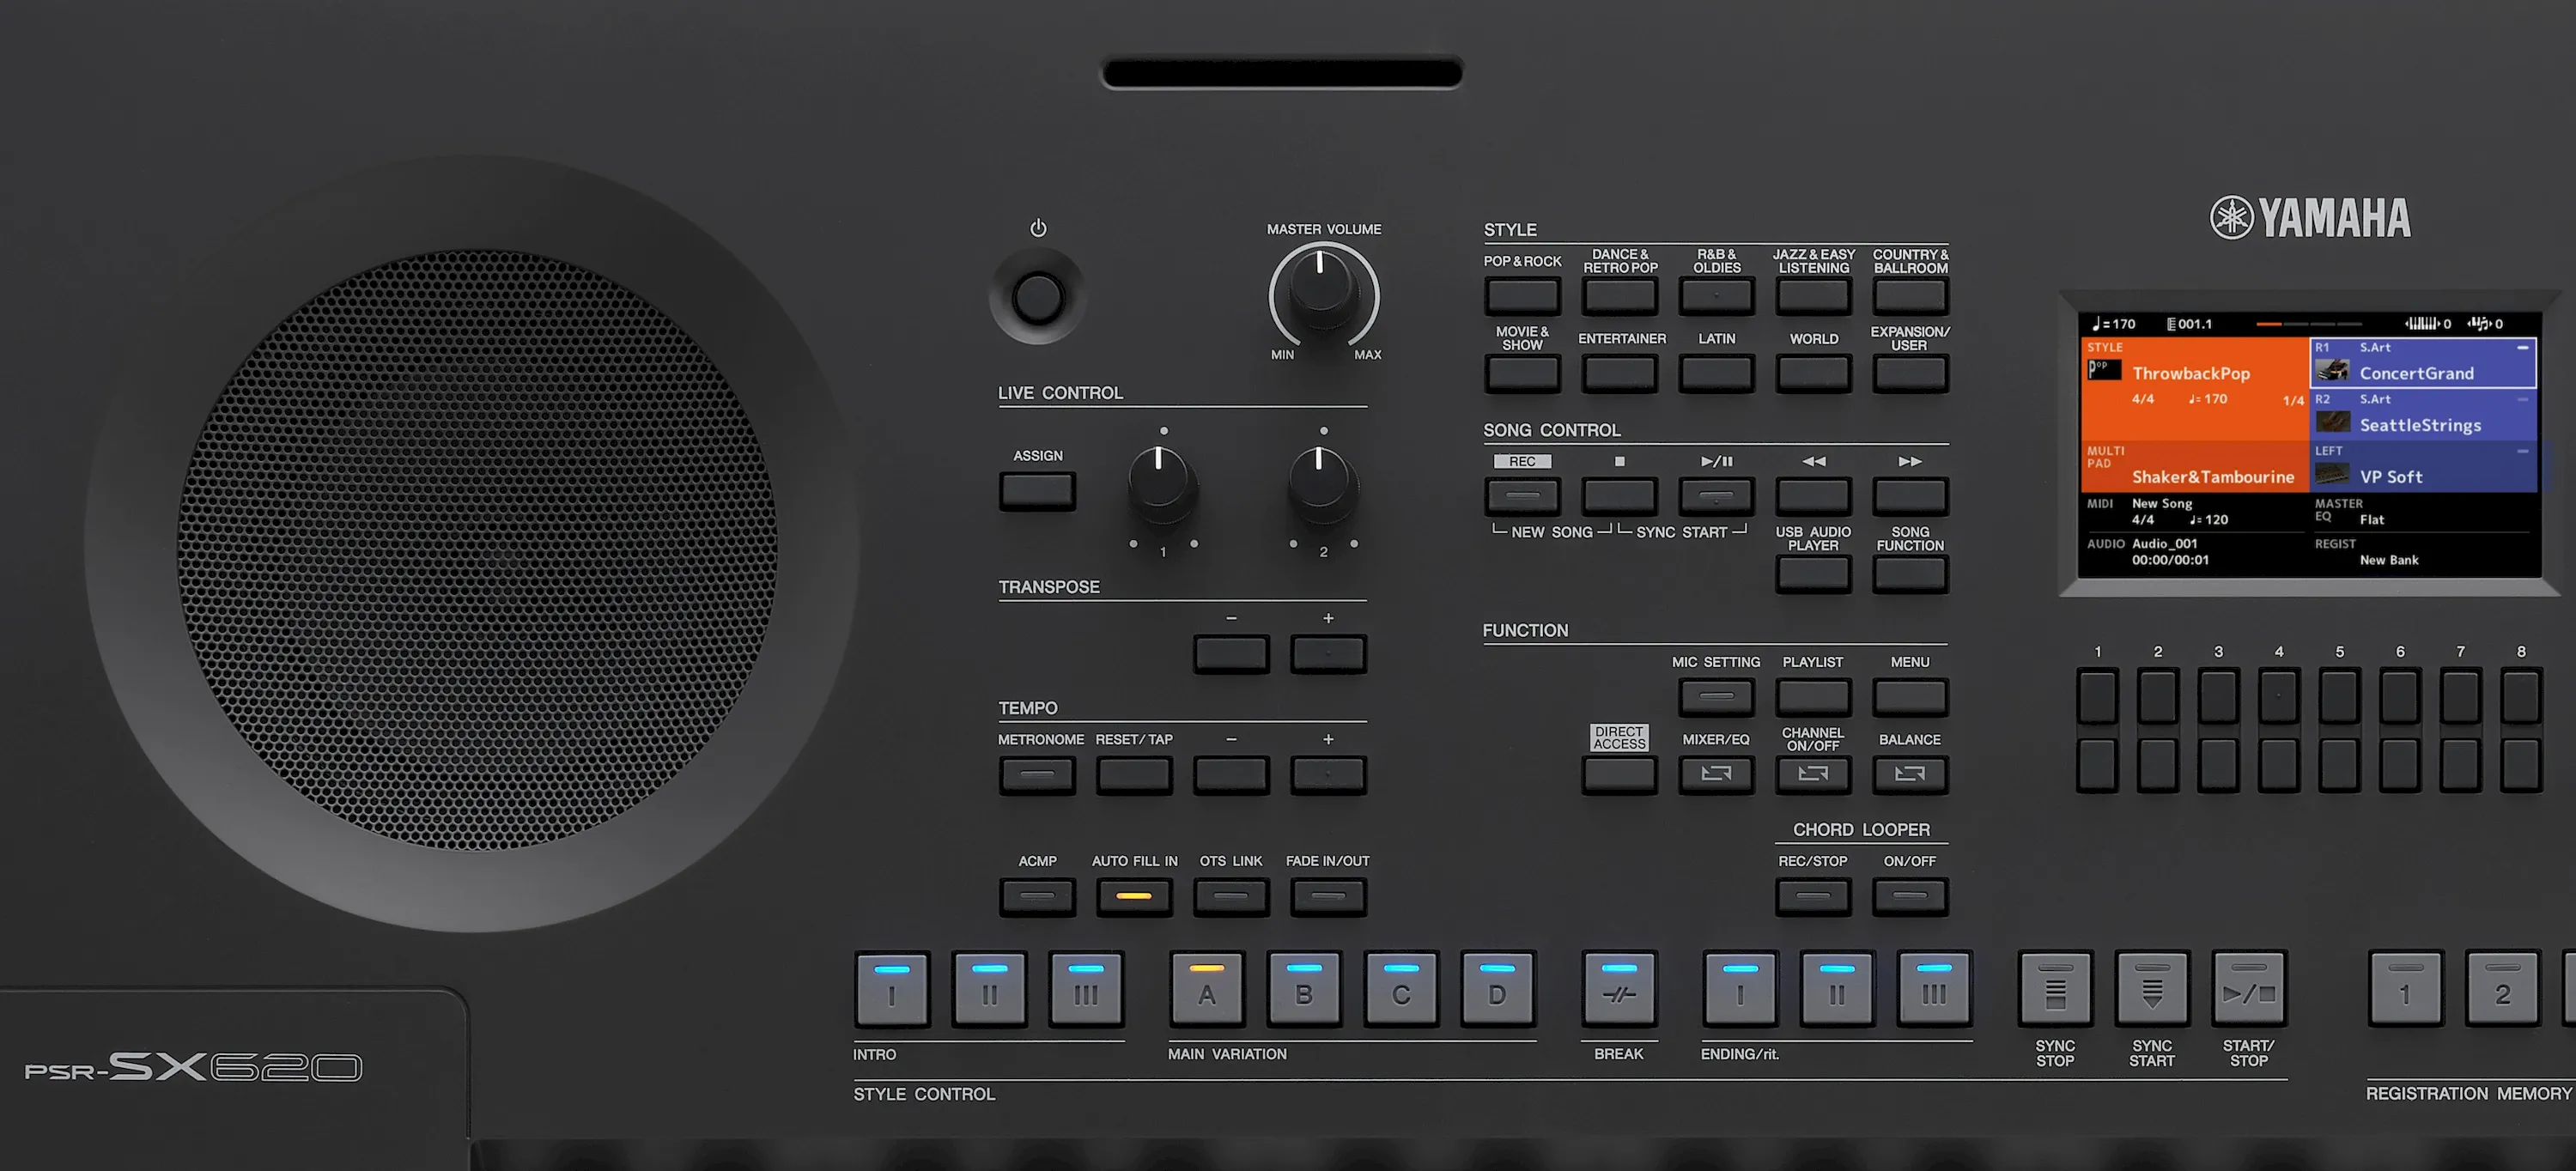Image resolution: width=2576 pixels, height=1171 pixels.
Task: Toggle Chord Looper Rec/Stop
Action: (1813, 896)
